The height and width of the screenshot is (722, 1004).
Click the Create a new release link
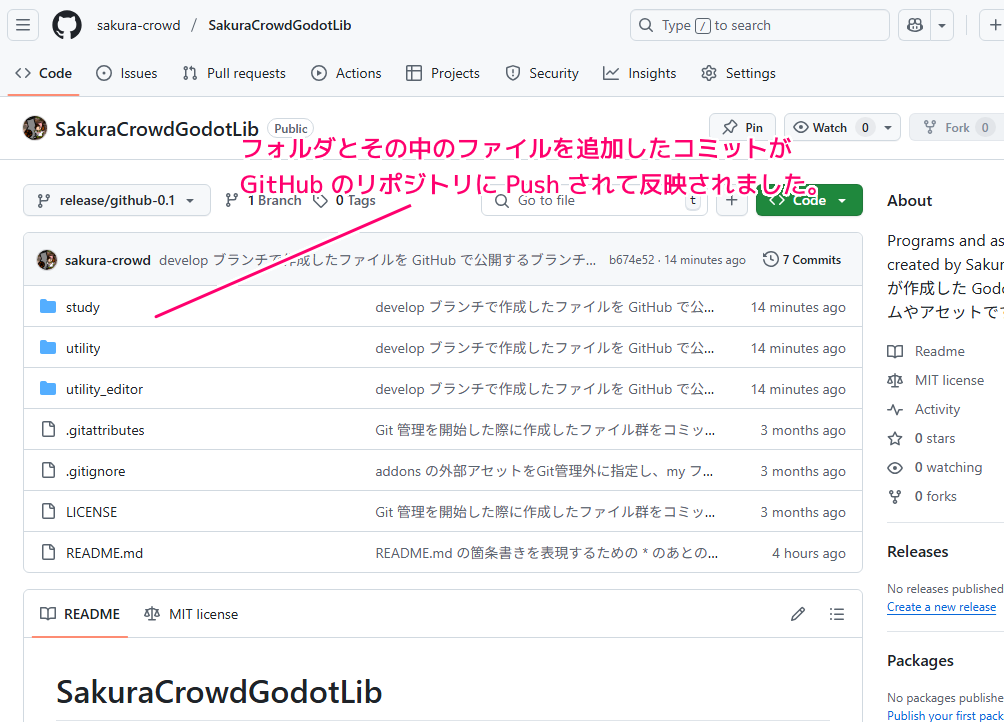941,607
